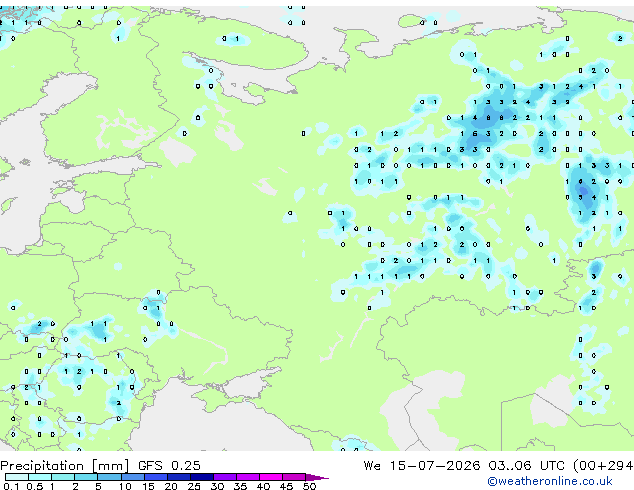Select the bright magenta 40 to 45 swatch
Viewport: 634px width, 490px height.
(271, 477)
